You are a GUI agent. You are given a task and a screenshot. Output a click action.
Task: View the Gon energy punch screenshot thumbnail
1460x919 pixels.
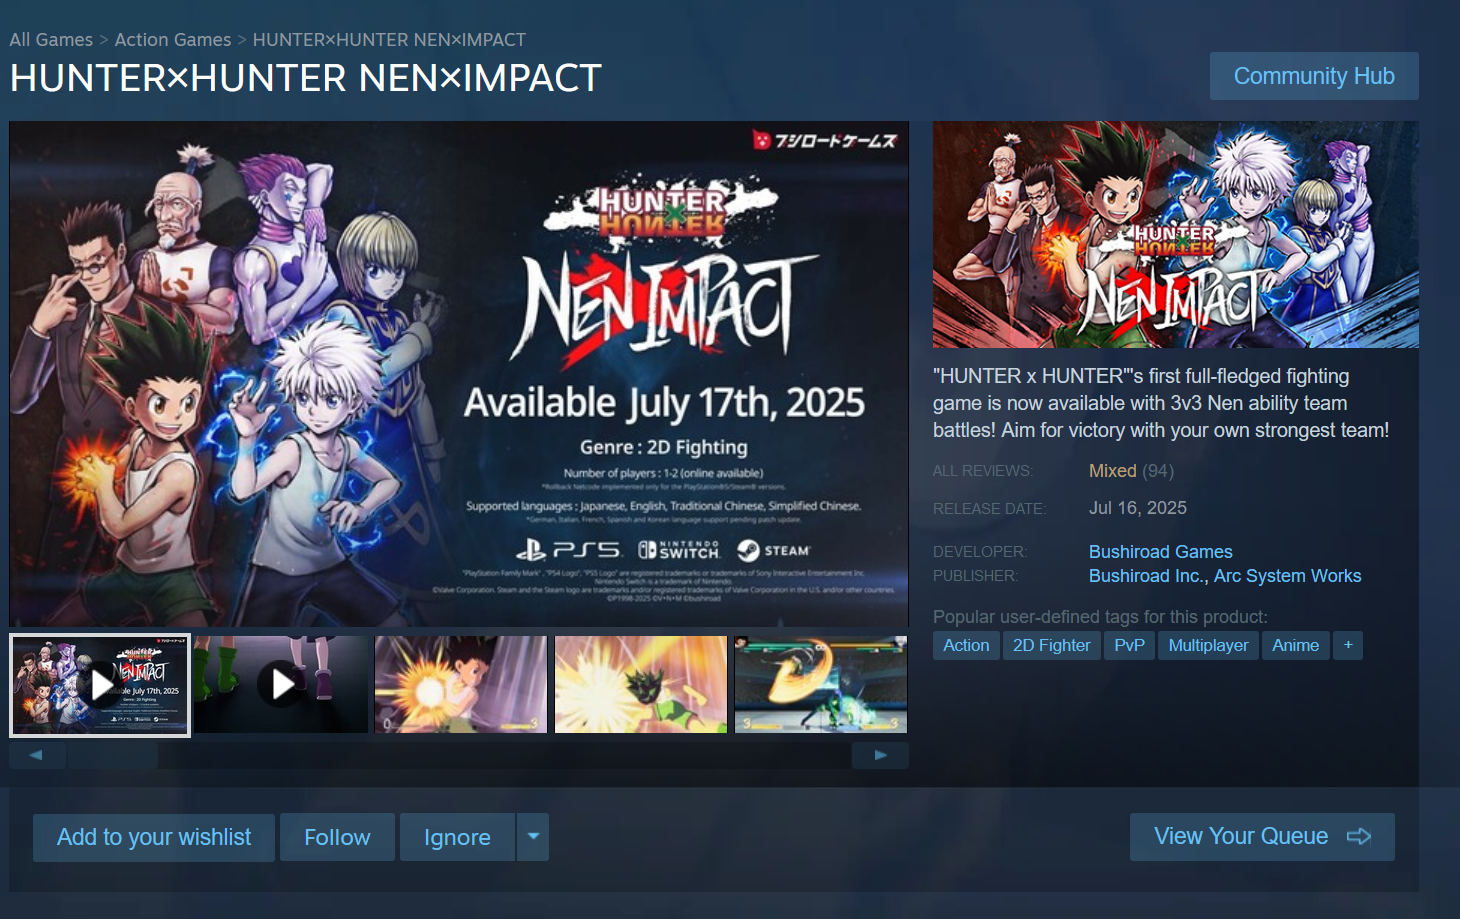coord(461,685)
